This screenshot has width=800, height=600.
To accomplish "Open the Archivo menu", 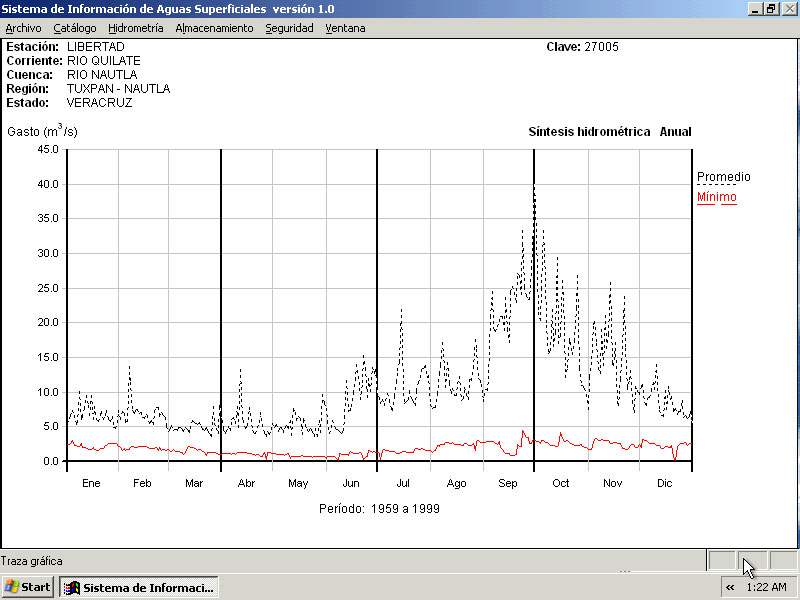I will pyautogui.click(x=24, y=28).
